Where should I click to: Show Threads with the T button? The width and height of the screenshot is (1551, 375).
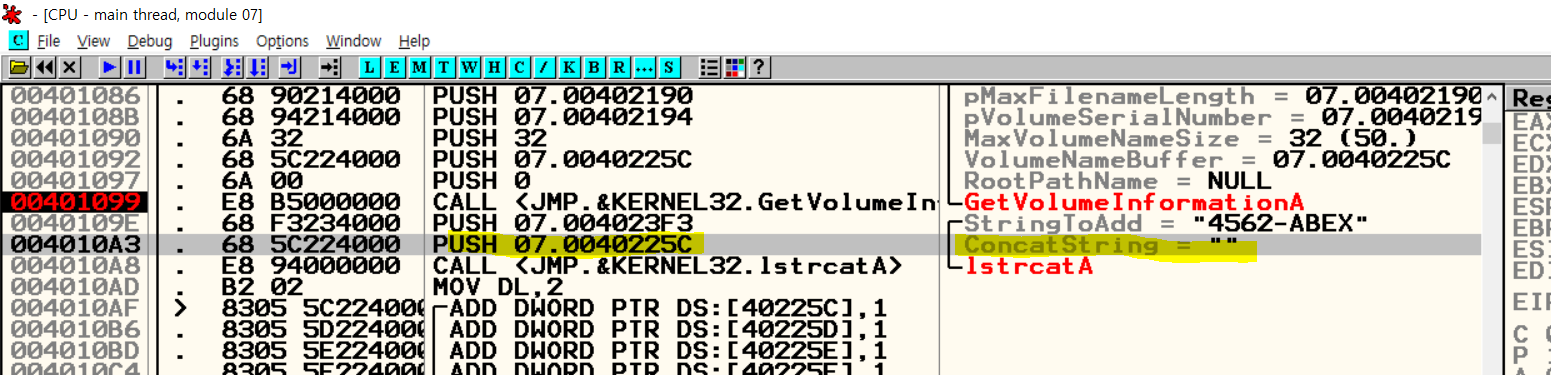pos(444,68)
